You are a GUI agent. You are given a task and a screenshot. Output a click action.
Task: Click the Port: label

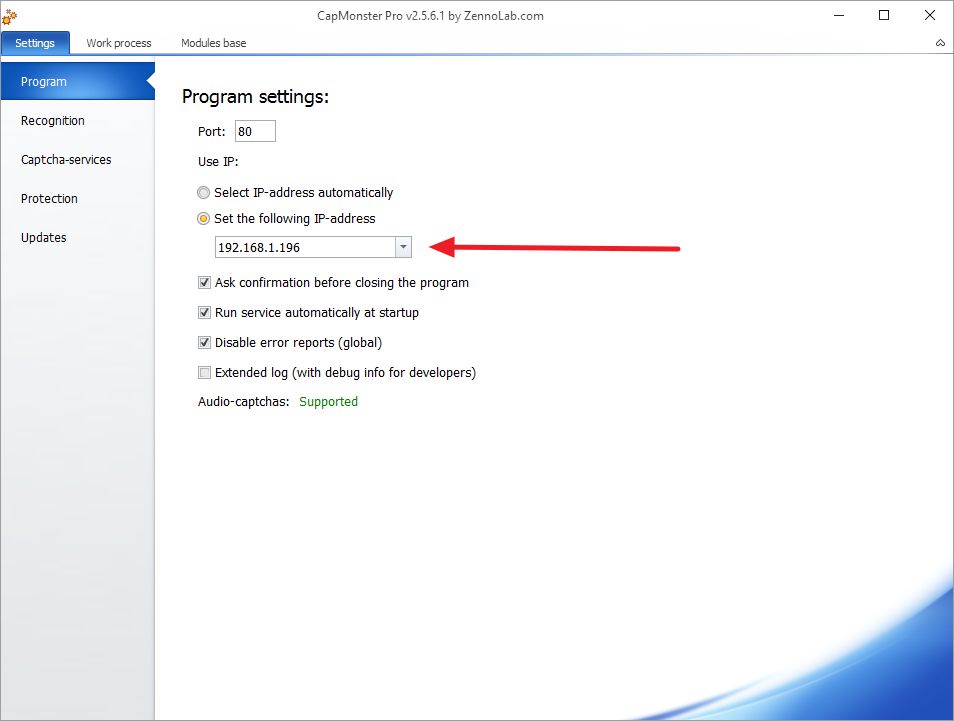[x=212, y=132]
